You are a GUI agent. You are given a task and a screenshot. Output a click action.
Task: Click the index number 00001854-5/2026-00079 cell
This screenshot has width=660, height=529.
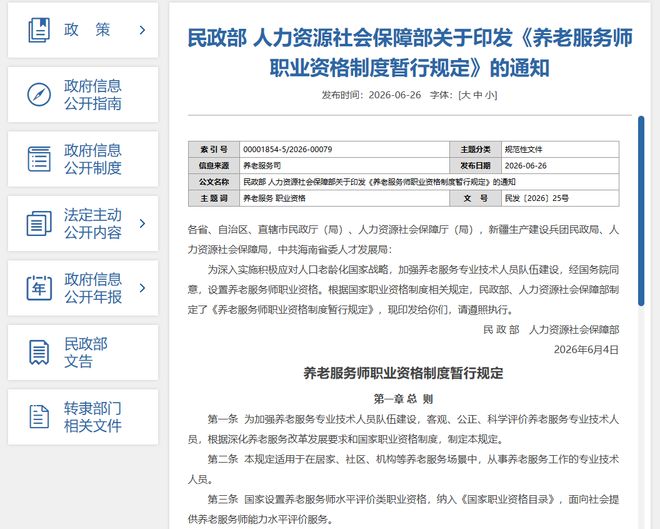(344, 149)
